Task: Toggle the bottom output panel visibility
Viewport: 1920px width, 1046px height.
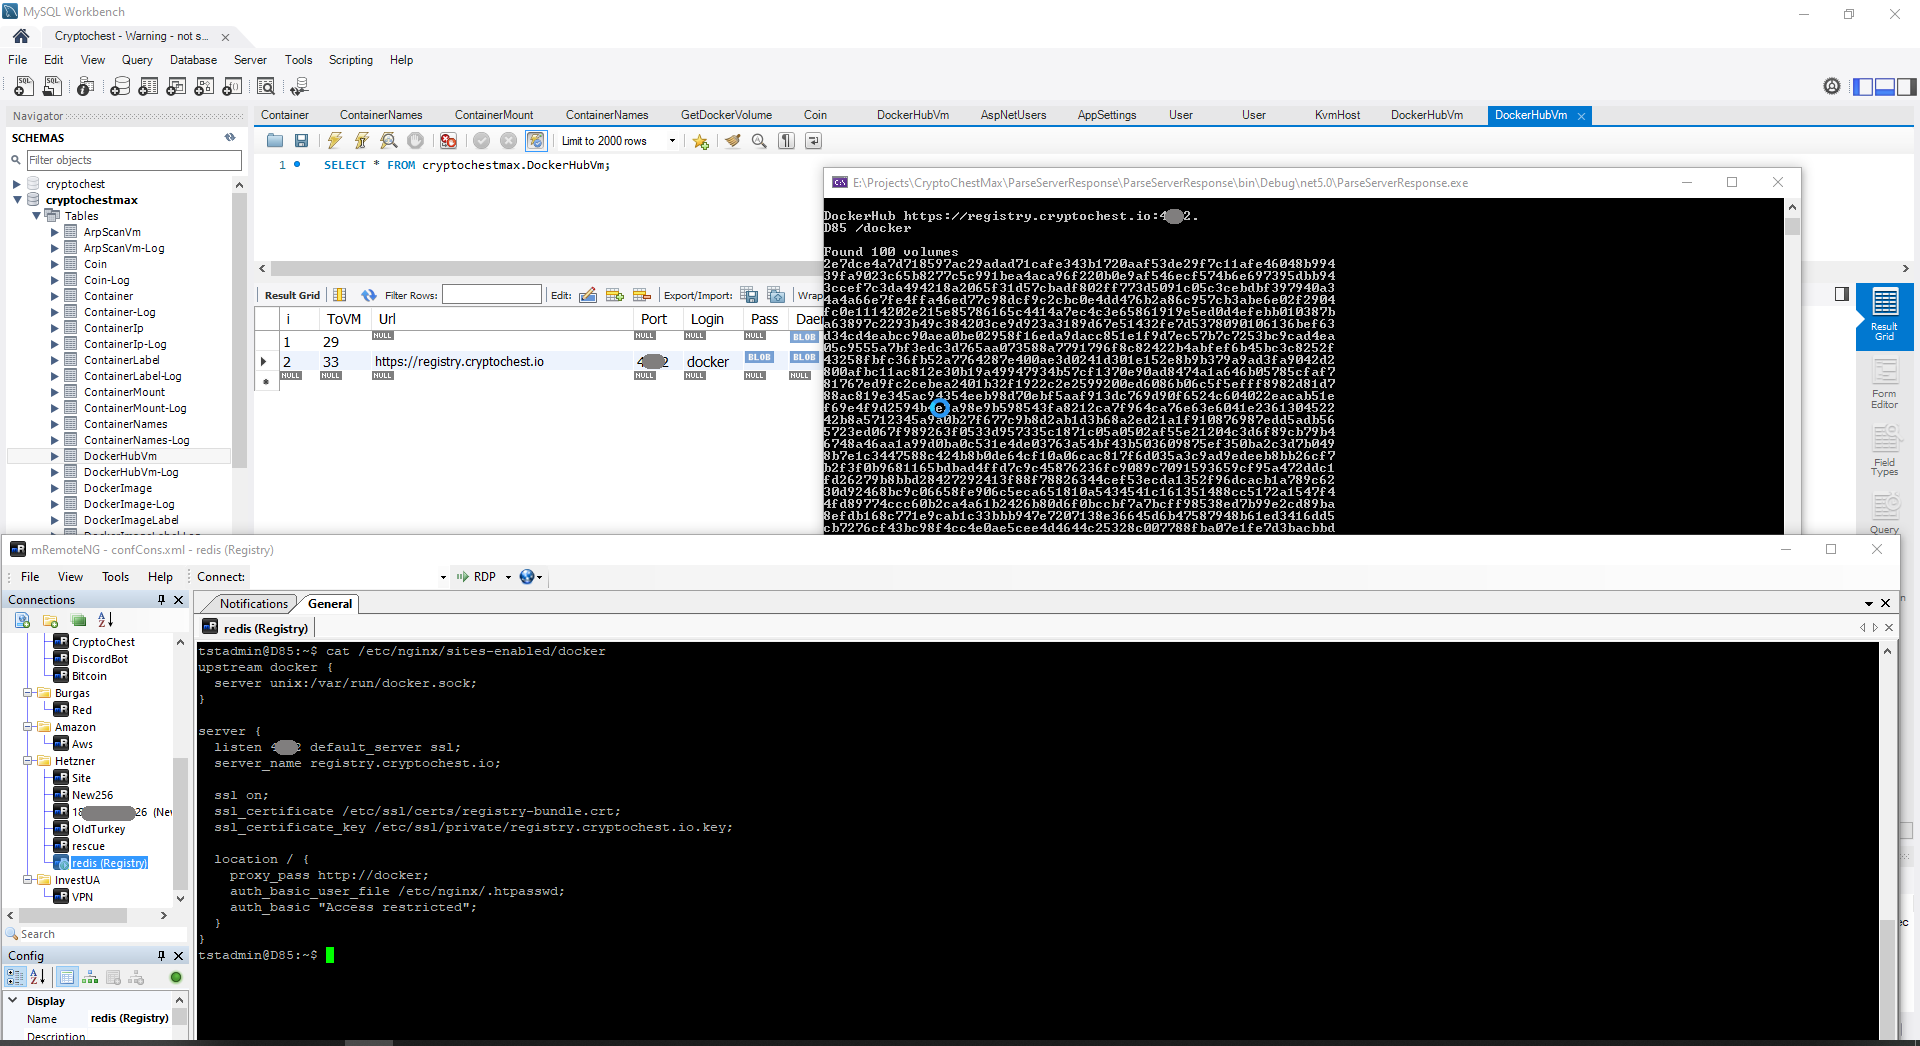Action: click(1885, 87)
